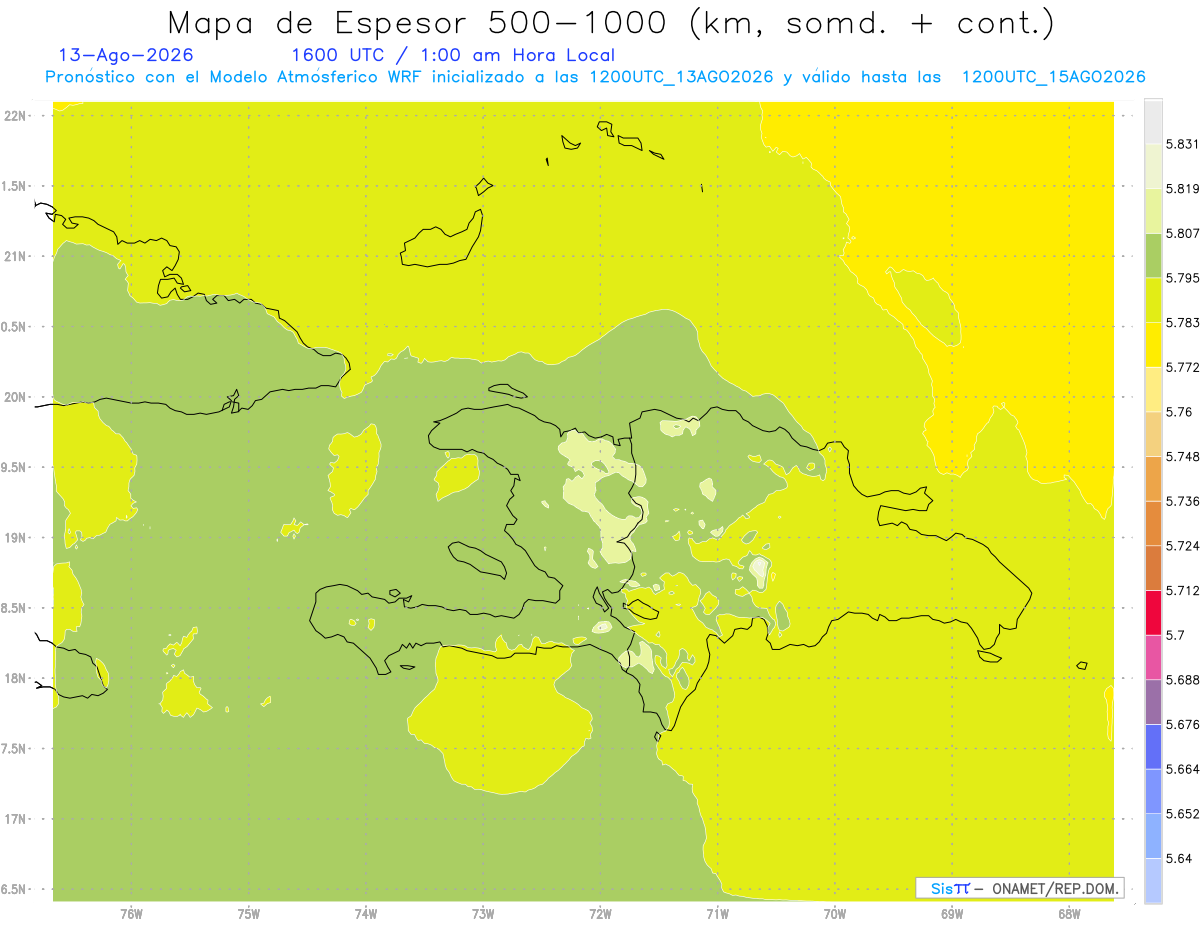Click the 22N latitude label
The width and height of the screenshot is (1200, 927).
tap(15, 115)
